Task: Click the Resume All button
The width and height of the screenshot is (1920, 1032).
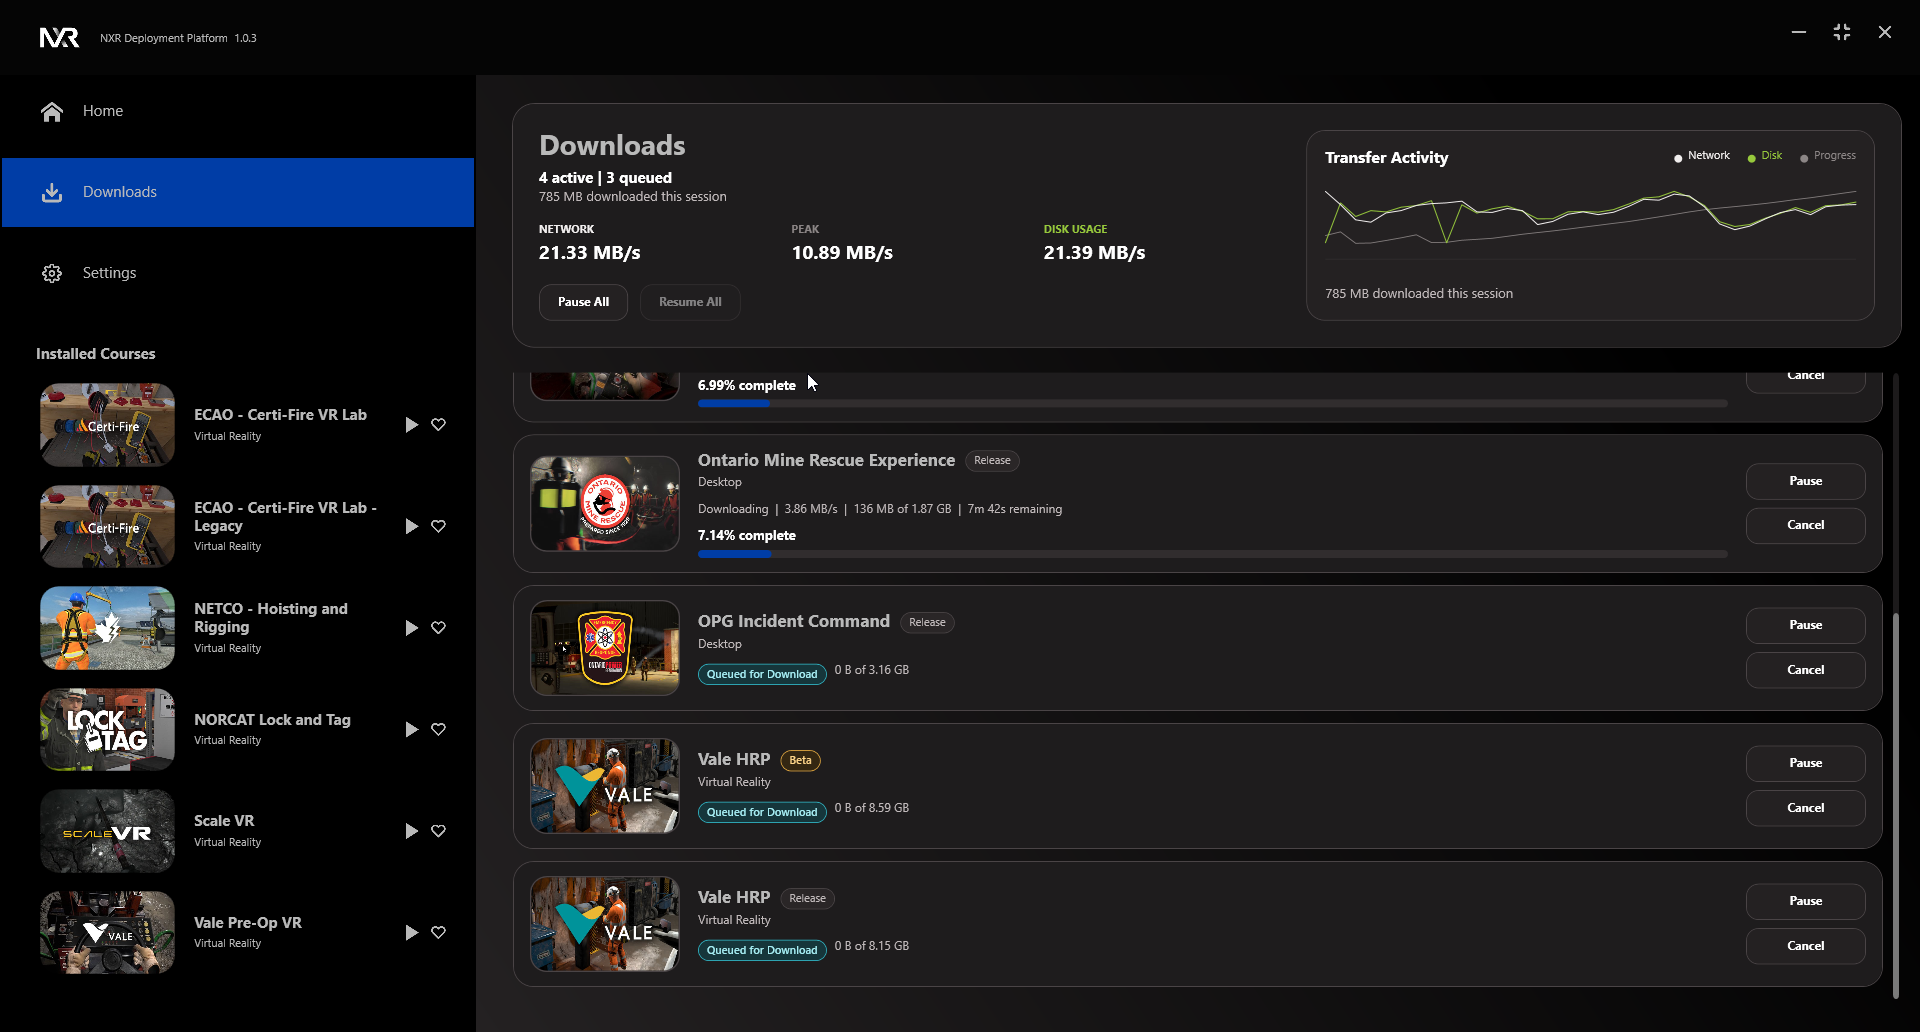Action: tap(690, 302)
